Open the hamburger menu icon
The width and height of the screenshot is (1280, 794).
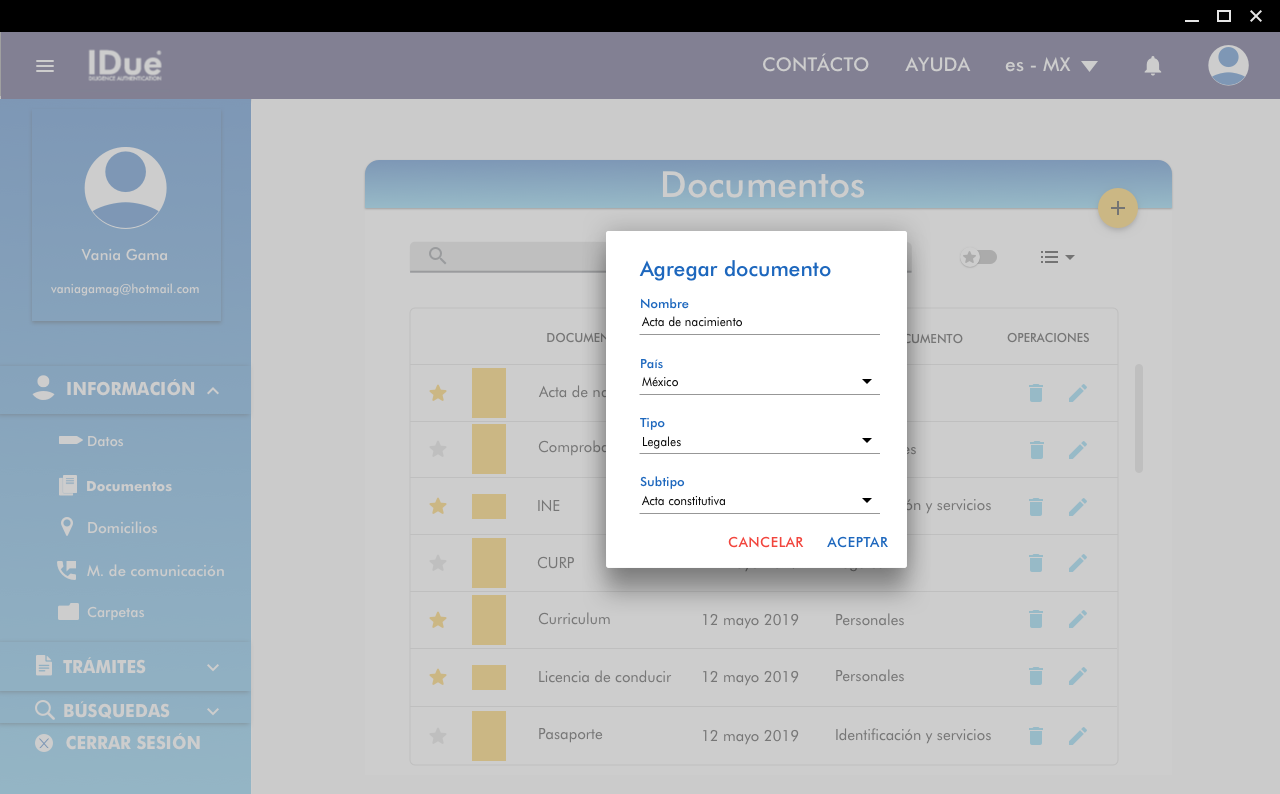[x=45, y=66]
